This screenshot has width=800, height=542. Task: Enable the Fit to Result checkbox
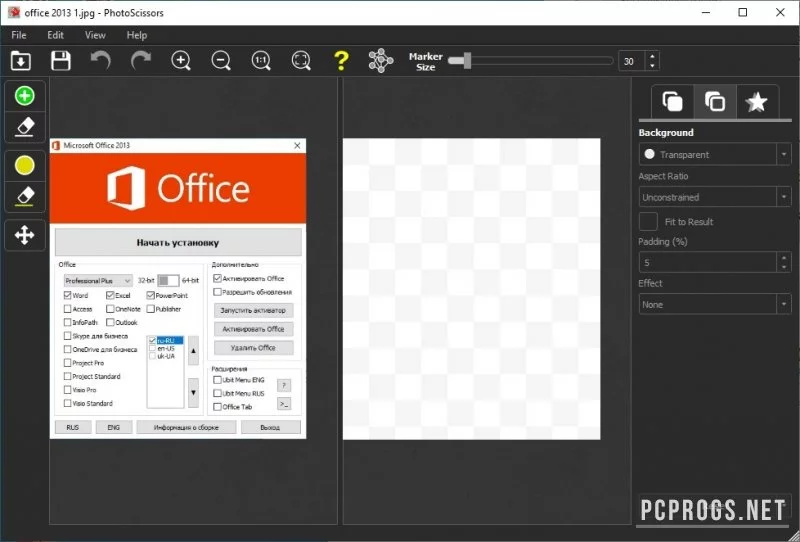pyautogui.click(x=648, y=222)
